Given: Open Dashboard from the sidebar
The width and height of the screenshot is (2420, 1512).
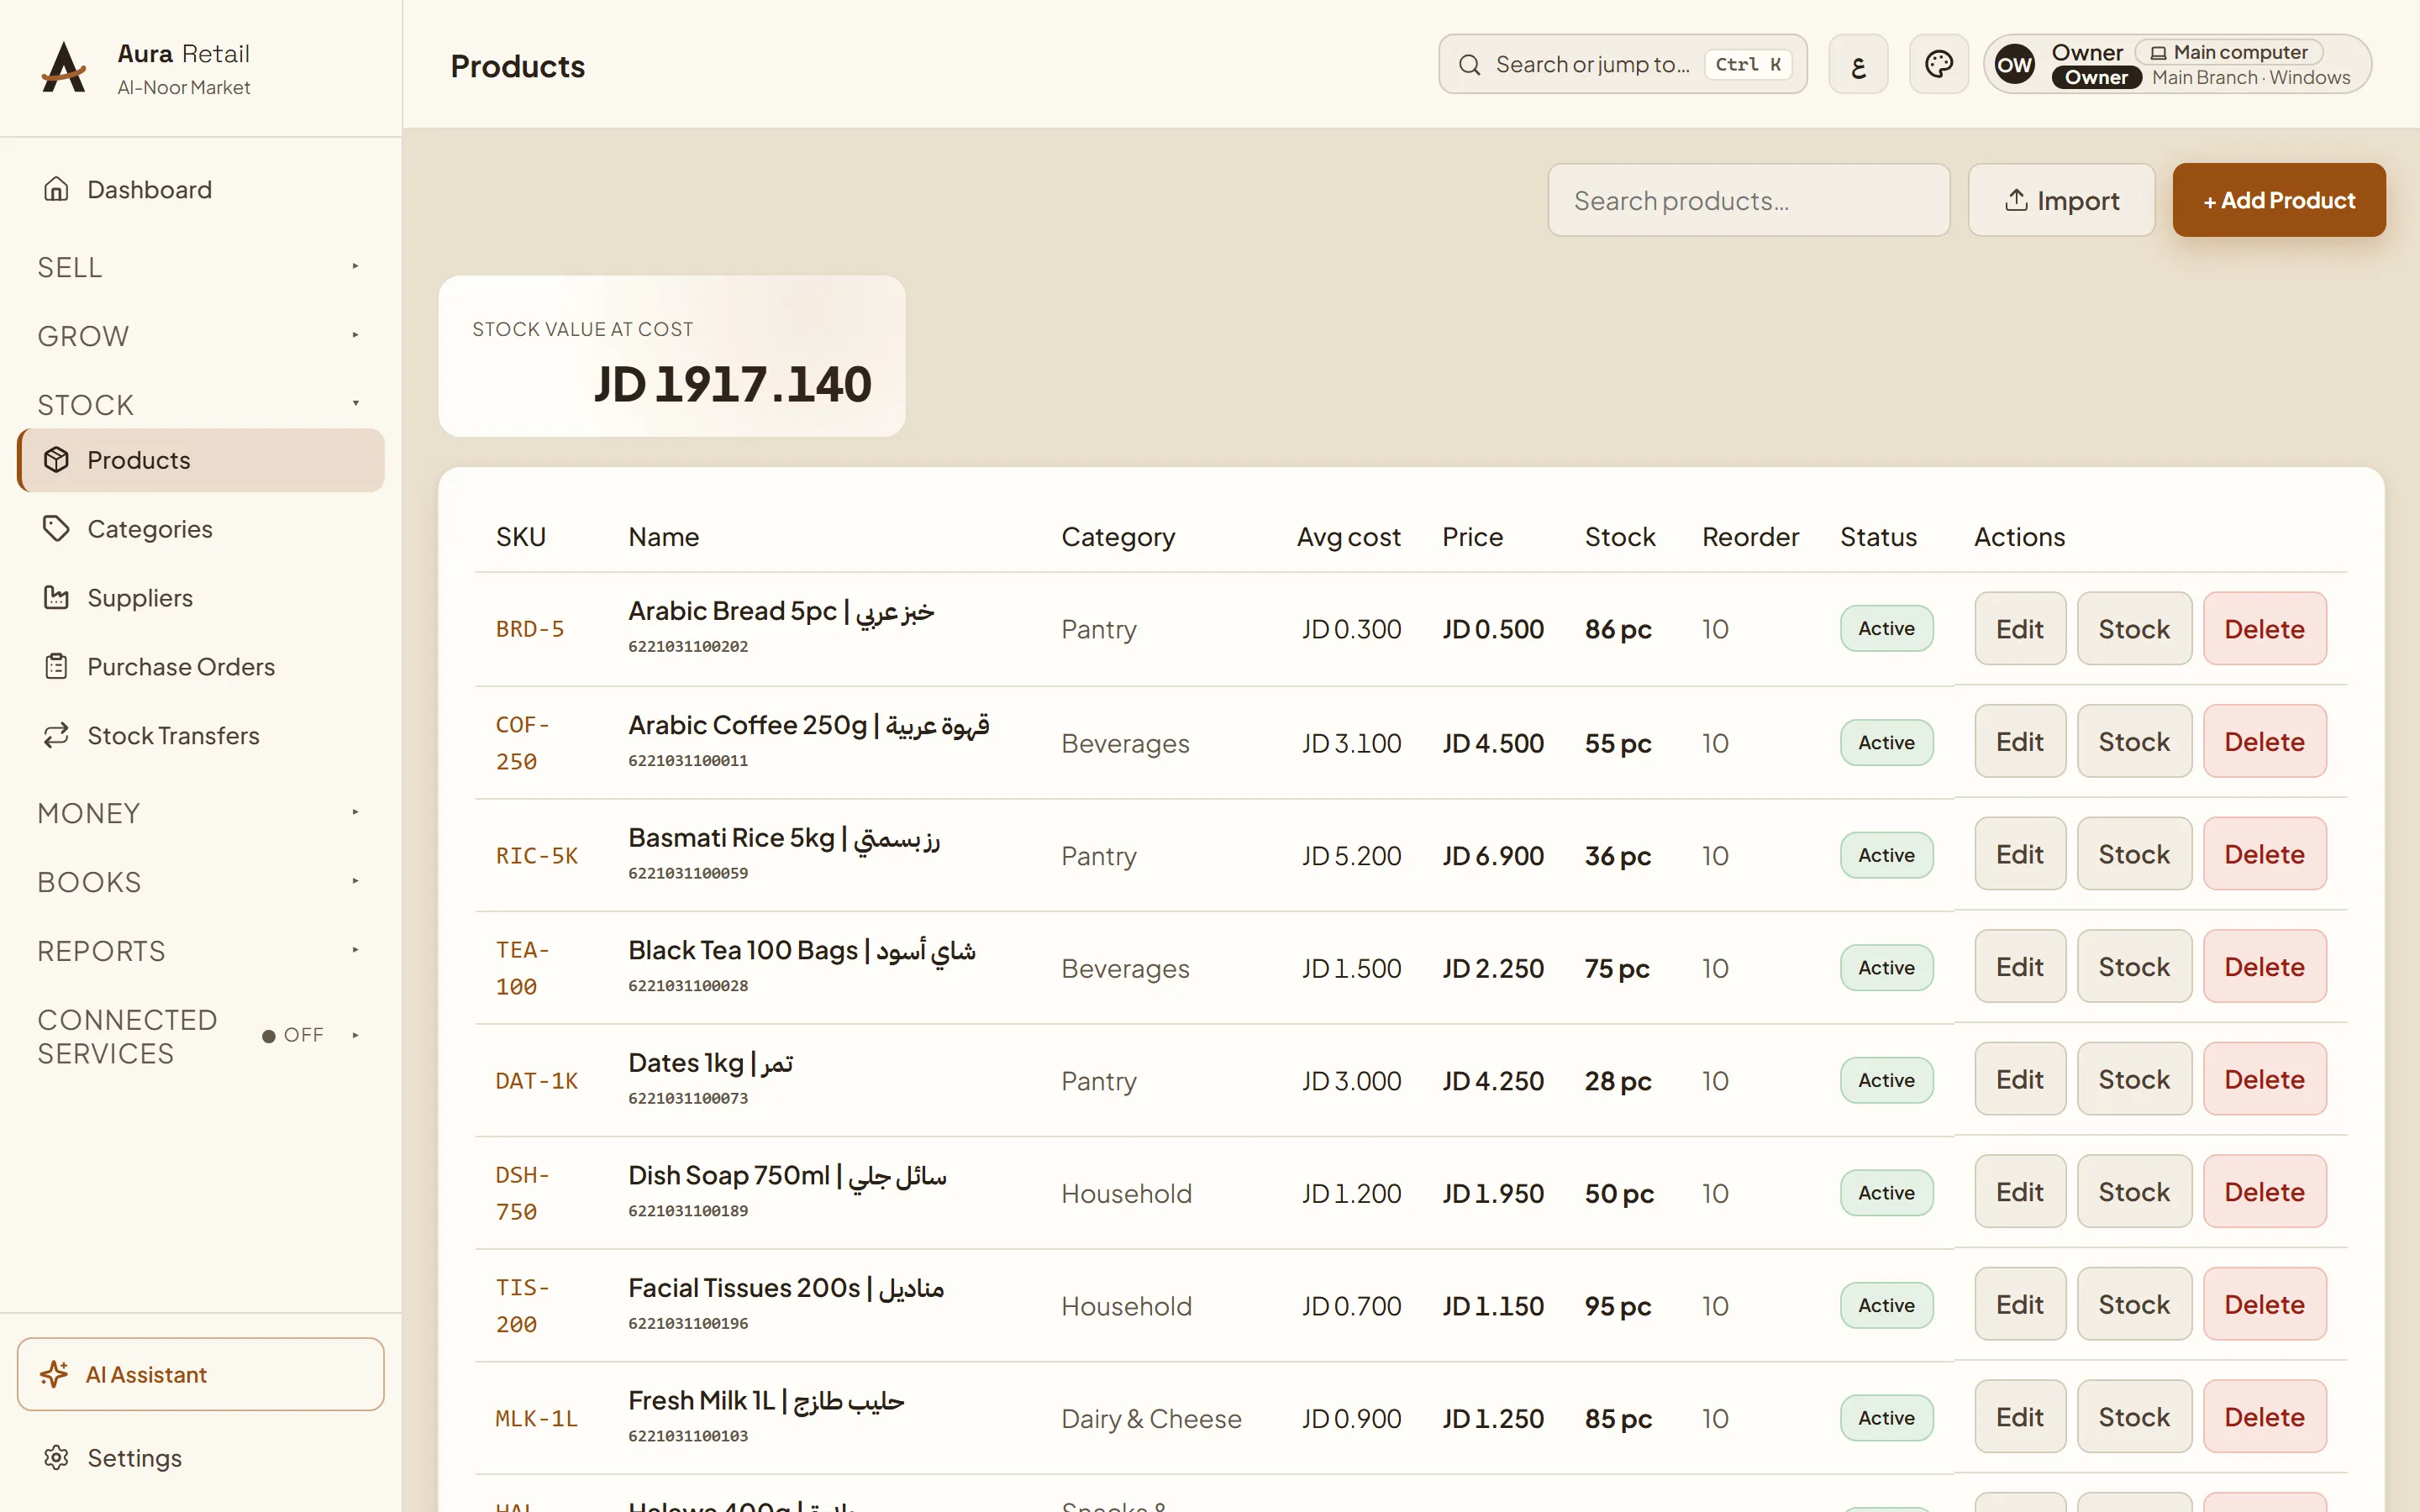Looking at the screenshot, I should [200, 189].
